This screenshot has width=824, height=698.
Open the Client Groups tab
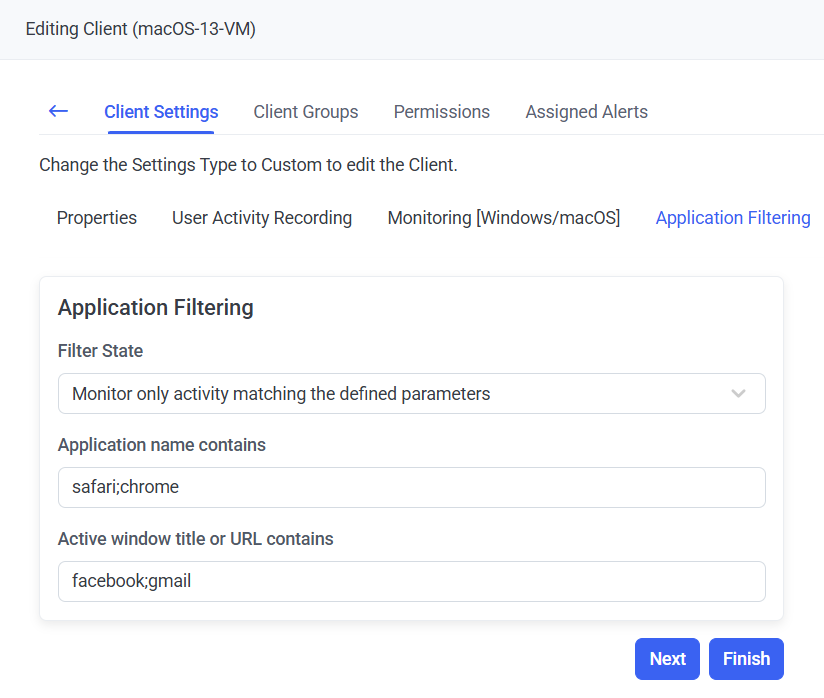coord(306,112)
